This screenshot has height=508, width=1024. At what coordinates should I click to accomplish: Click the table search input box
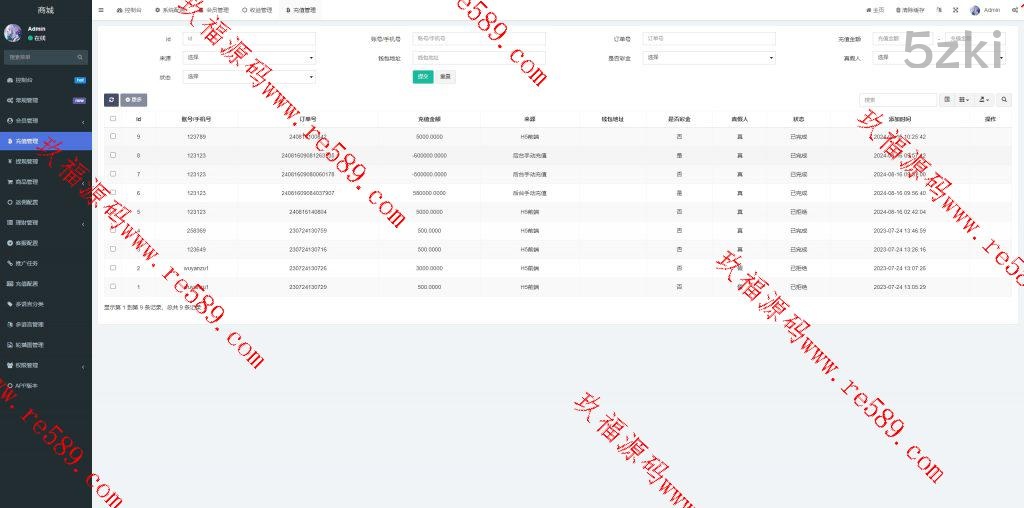tap(898, 99)
